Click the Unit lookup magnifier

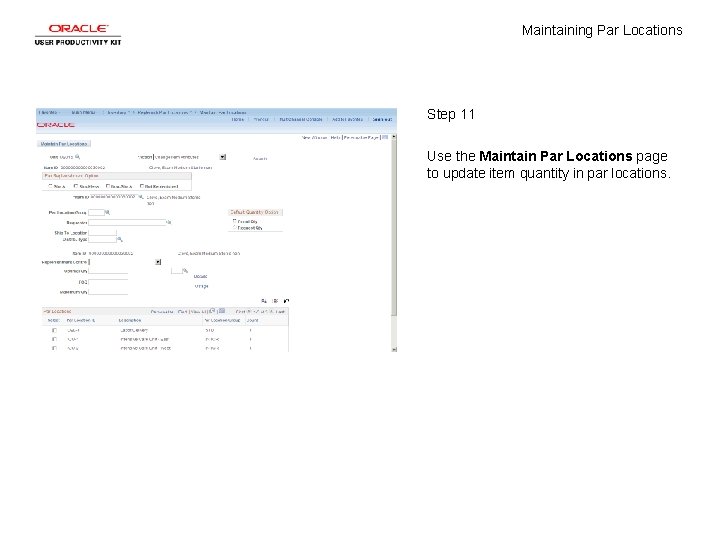click(78, 157)
